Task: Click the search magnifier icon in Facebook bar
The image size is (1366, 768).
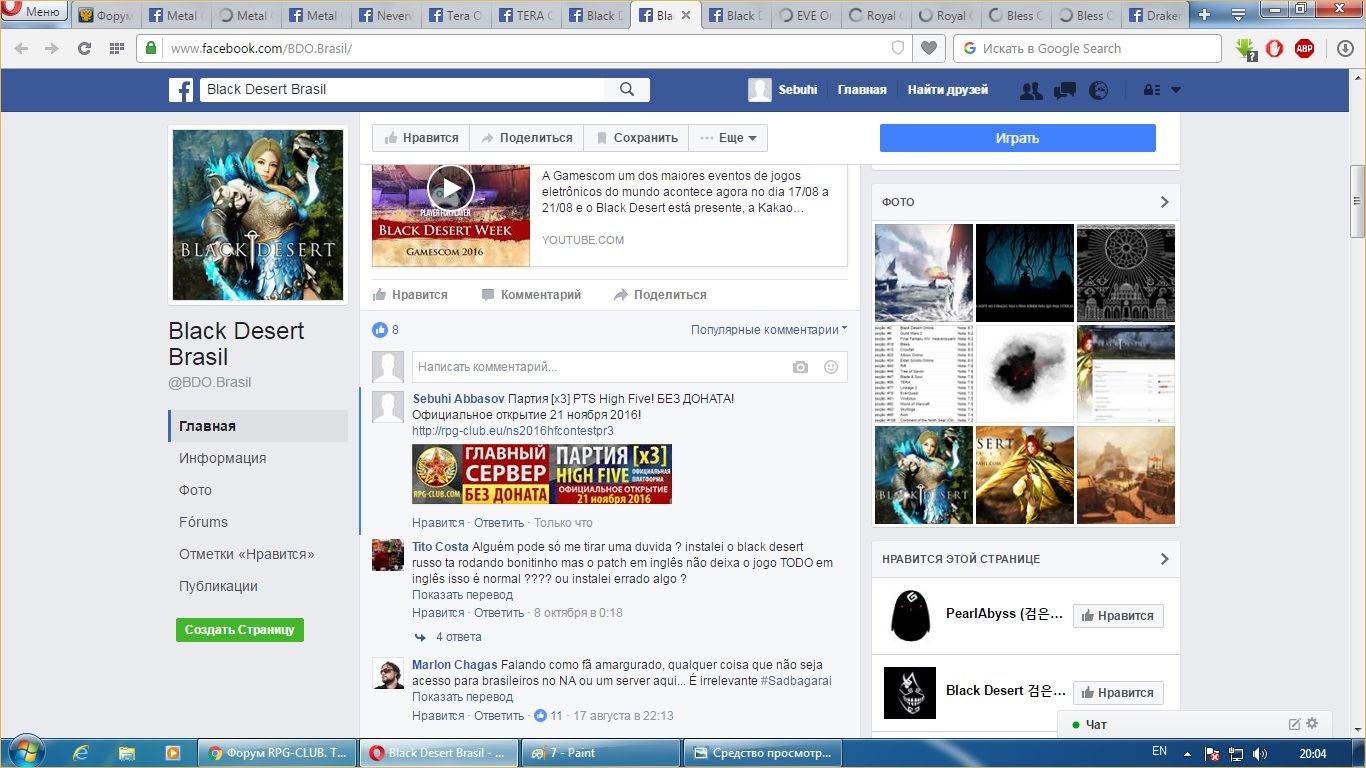Action: coord(627,89)
